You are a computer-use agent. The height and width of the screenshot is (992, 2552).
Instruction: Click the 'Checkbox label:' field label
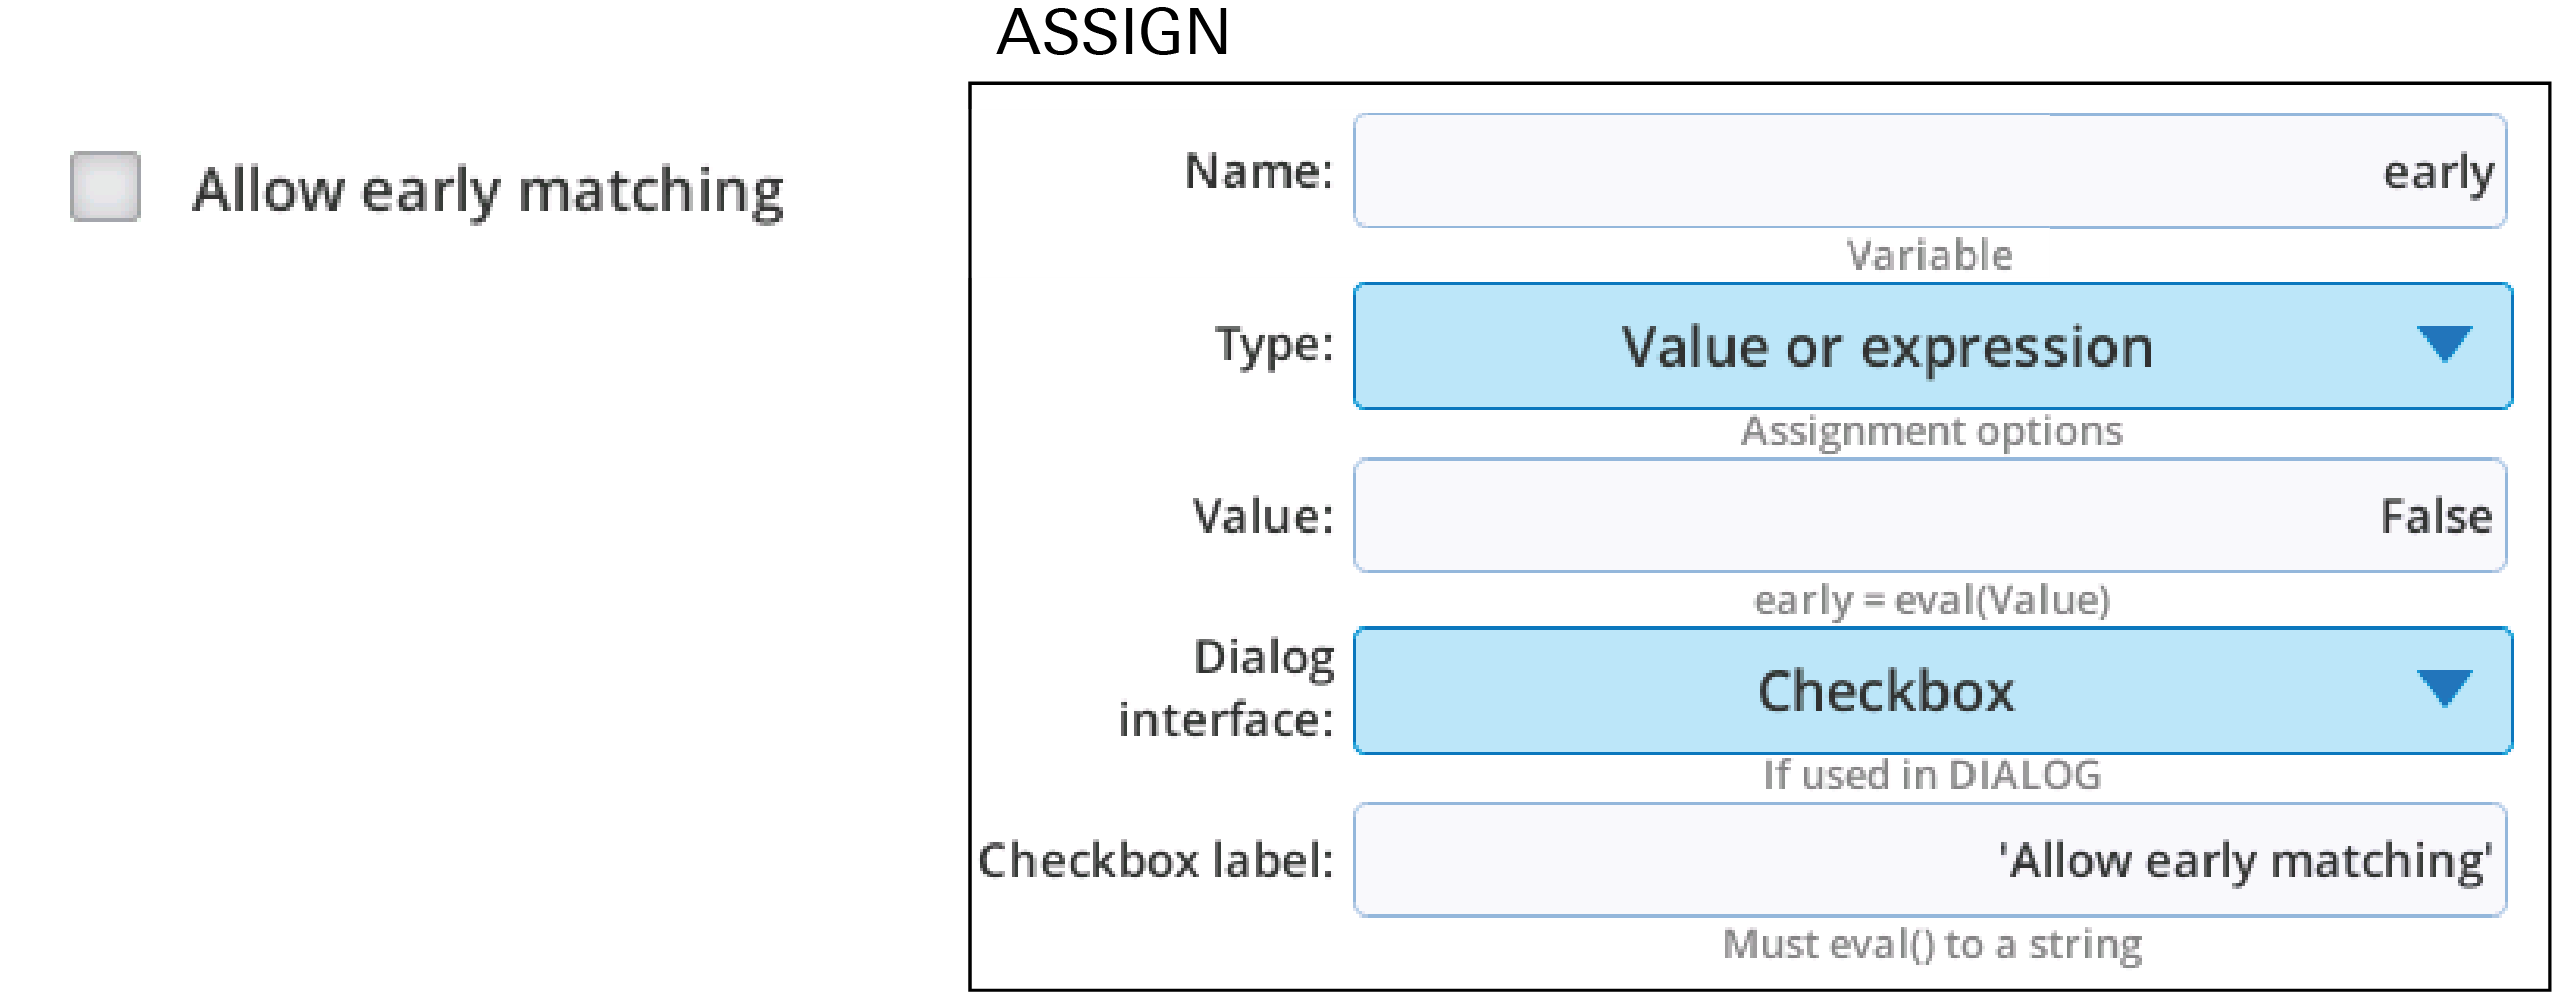point(1156,860)
